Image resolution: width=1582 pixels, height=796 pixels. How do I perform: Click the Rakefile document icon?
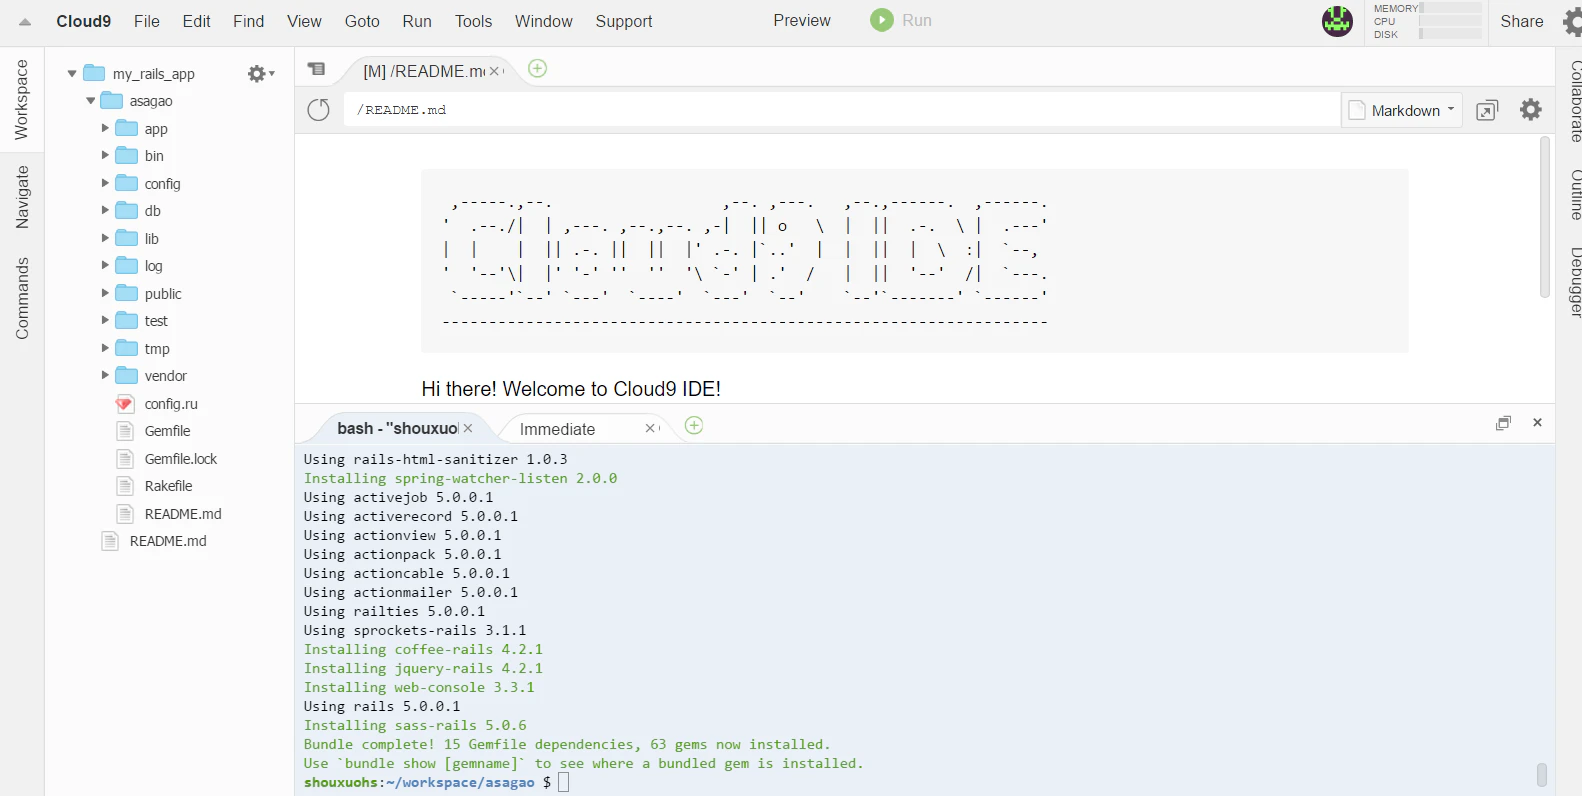click(125, 486)
